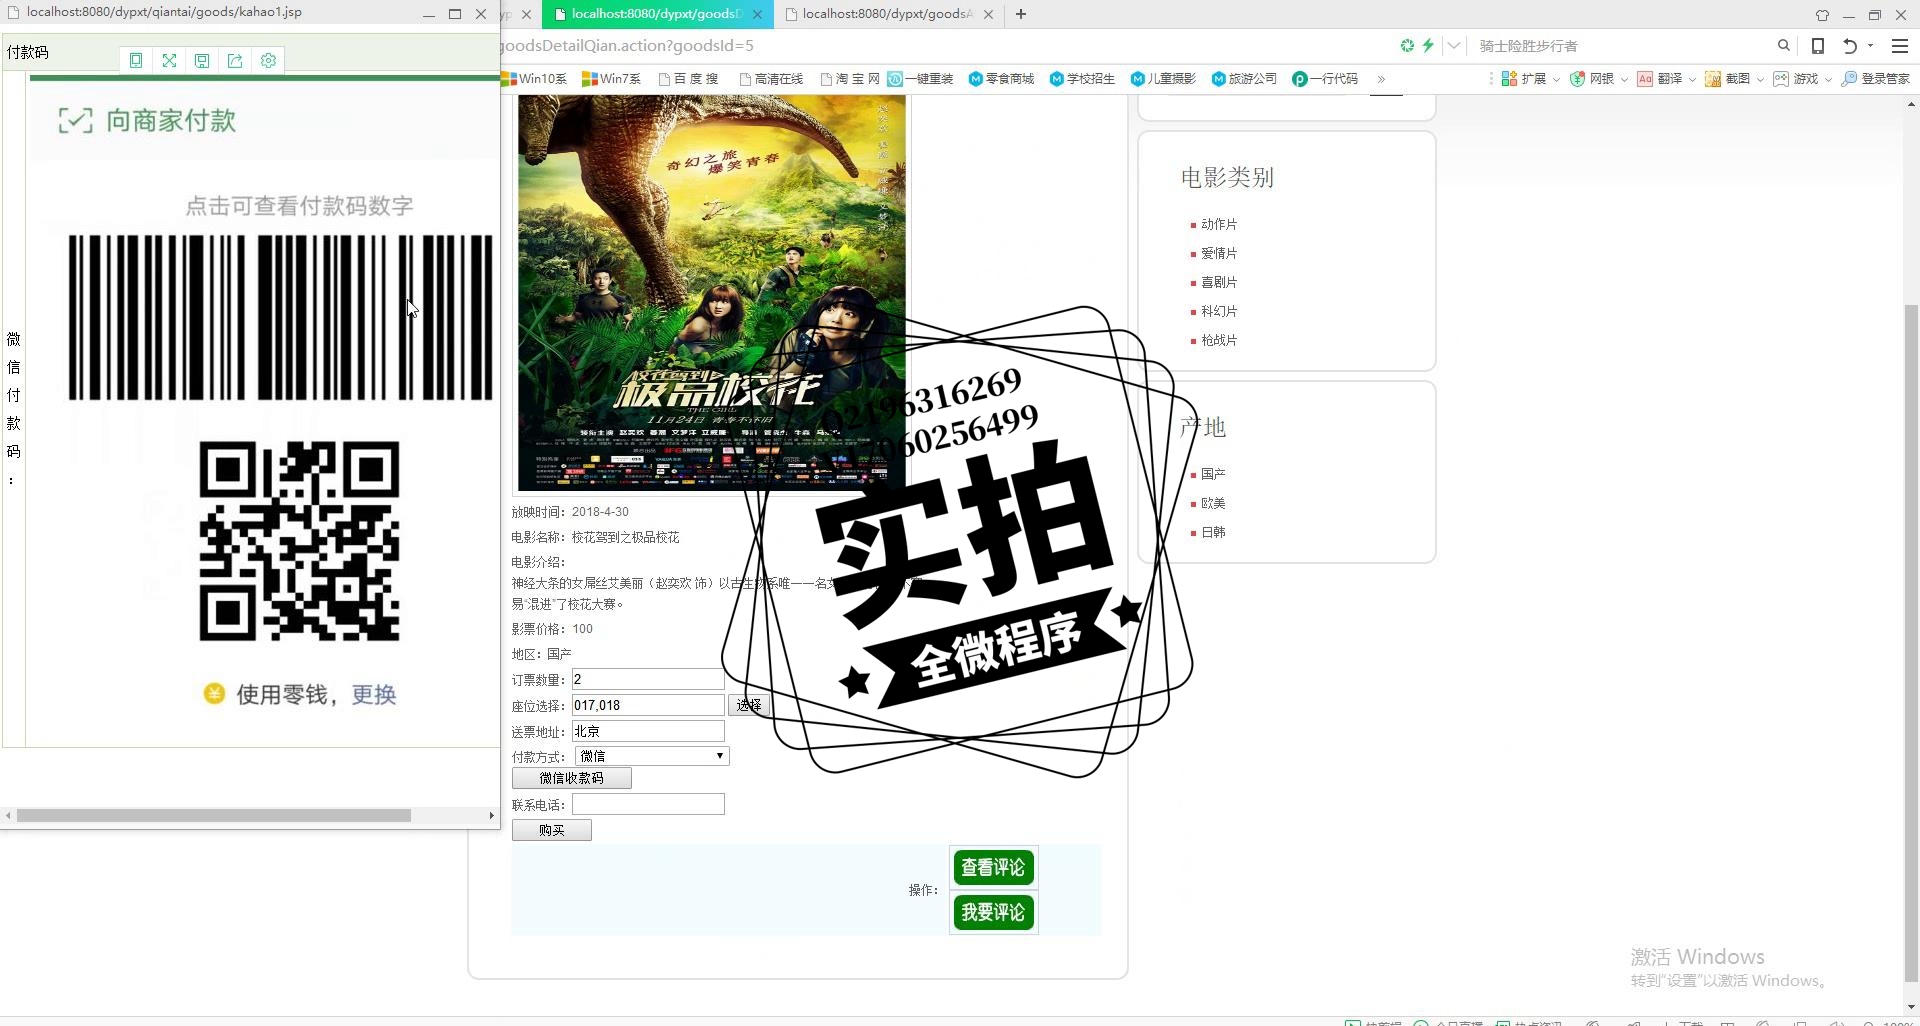Click the 骑士险胜步行者 search box
The width and height of the screenshot is (1920, 1026).
click(x=1620, y=46)
